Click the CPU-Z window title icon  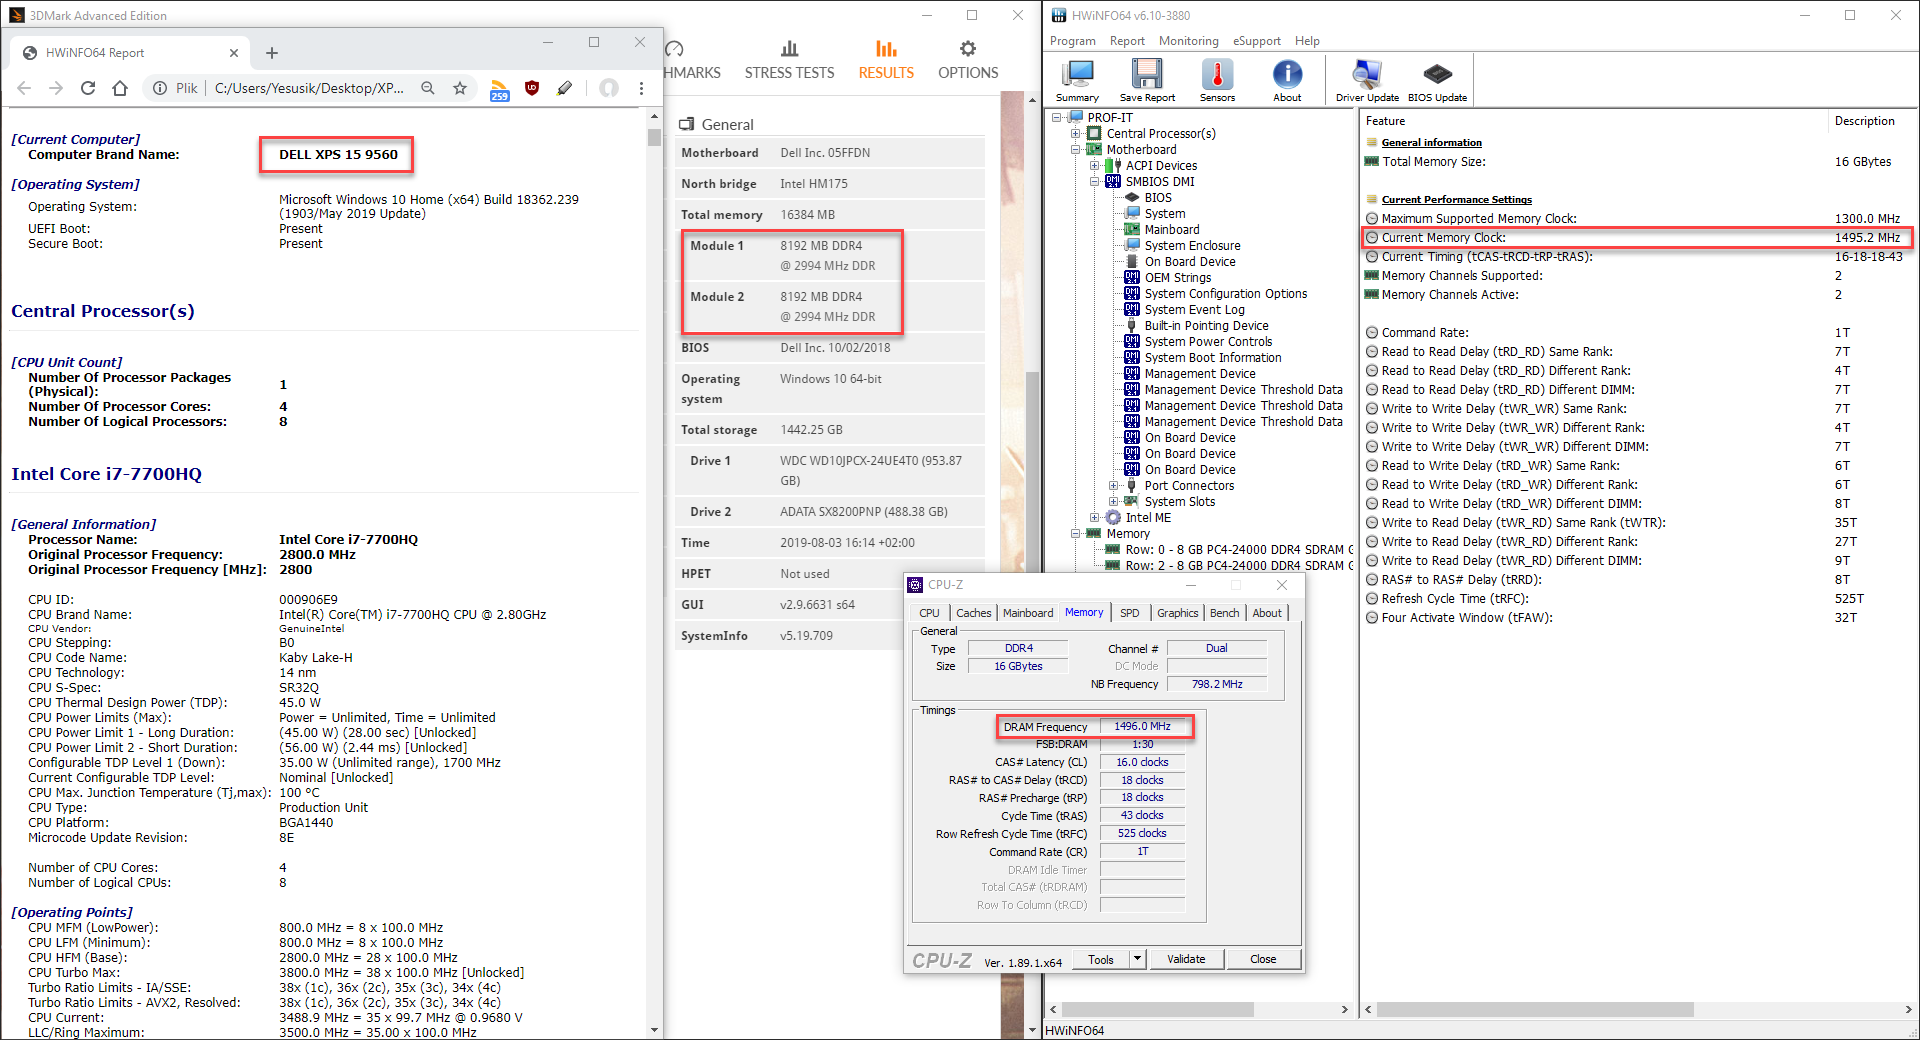point(915,585)
